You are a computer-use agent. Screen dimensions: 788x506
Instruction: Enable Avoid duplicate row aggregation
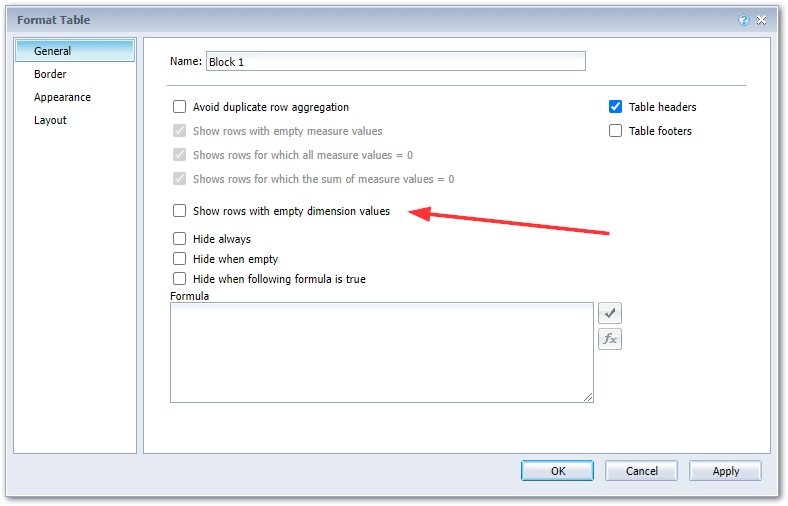[180, 107]
